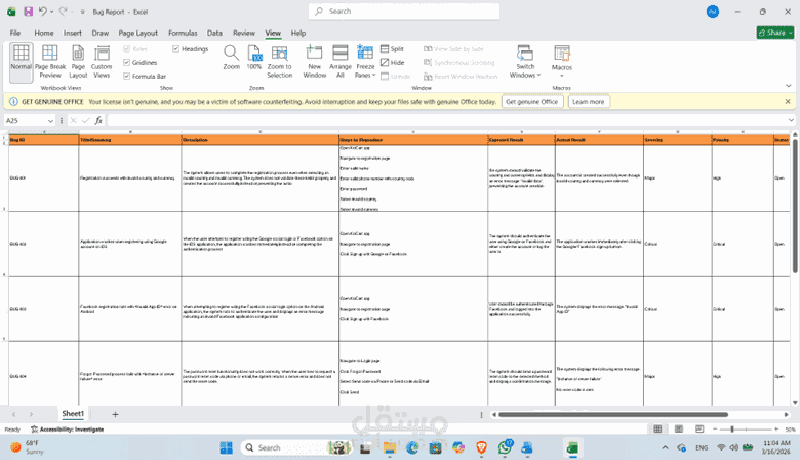
Task: Open the Help tab
Action: [x=298, y=33]
